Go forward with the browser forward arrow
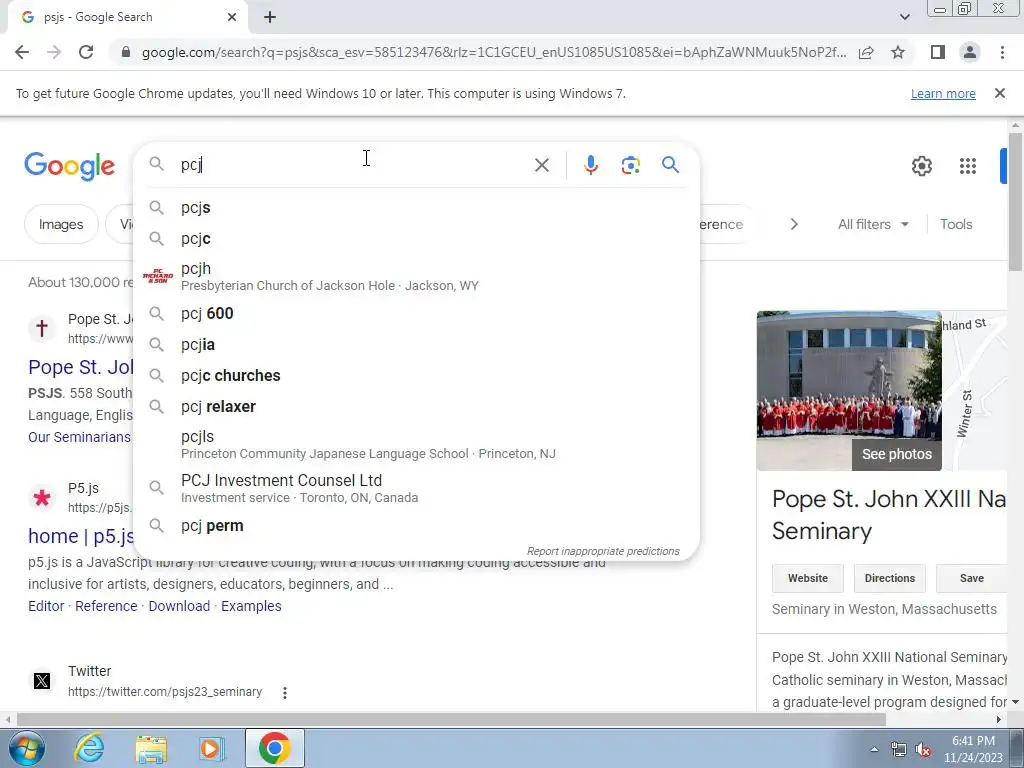Screen dimensions: 1024x768 click(x=54, y=52)
